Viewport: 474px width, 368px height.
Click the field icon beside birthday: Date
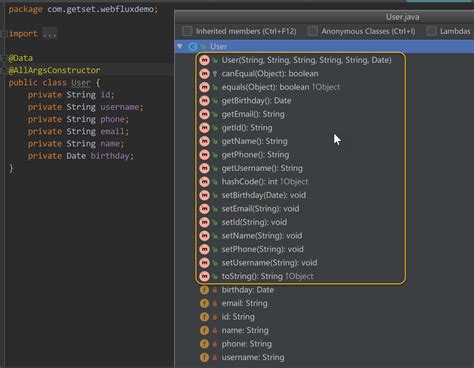[x=204, y=290]
